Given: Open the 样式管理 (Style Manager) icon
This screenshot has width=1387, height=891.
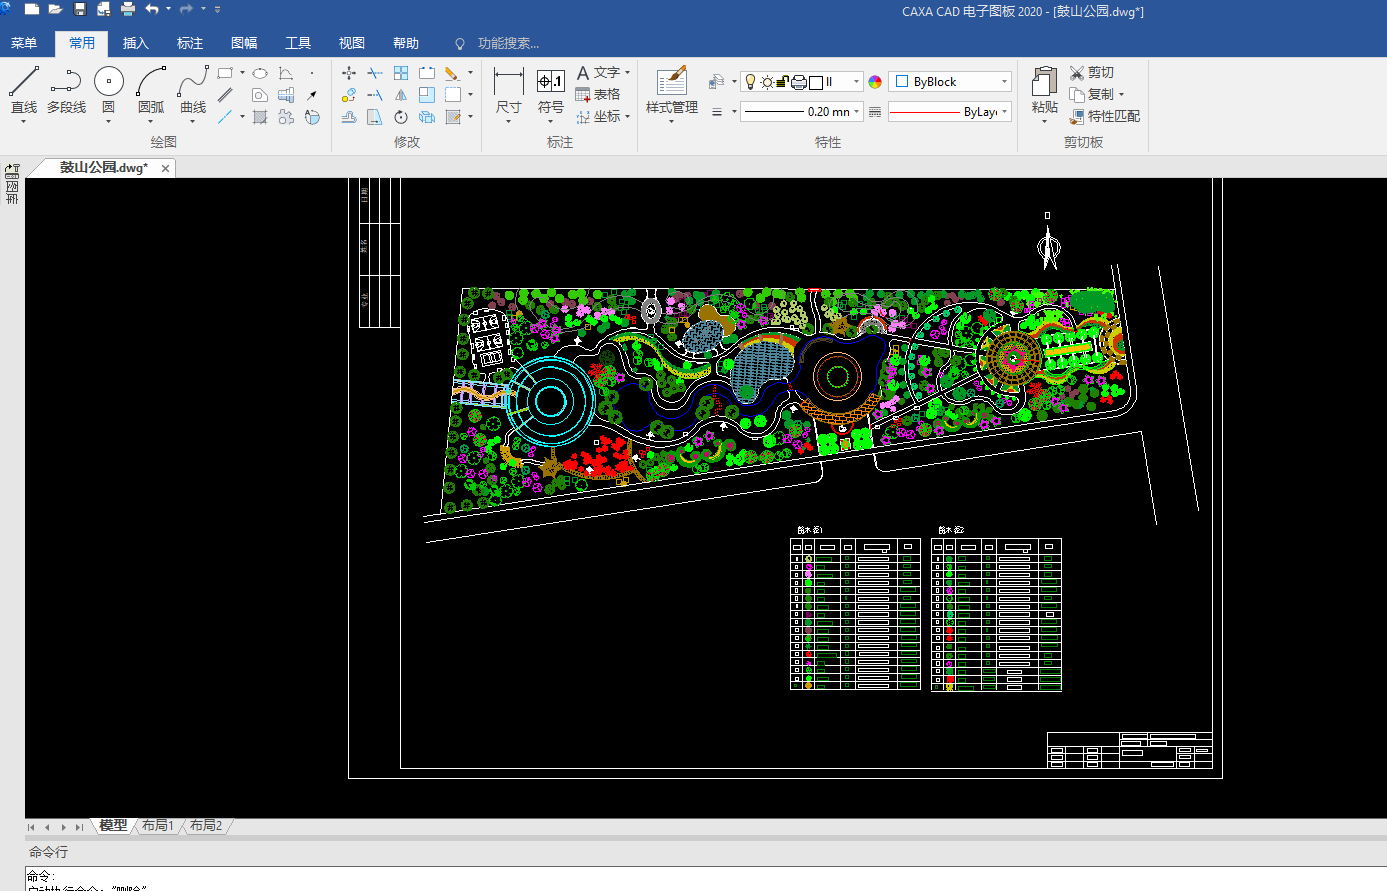Looking at the screenshot, I should click(x=671, y=82).
